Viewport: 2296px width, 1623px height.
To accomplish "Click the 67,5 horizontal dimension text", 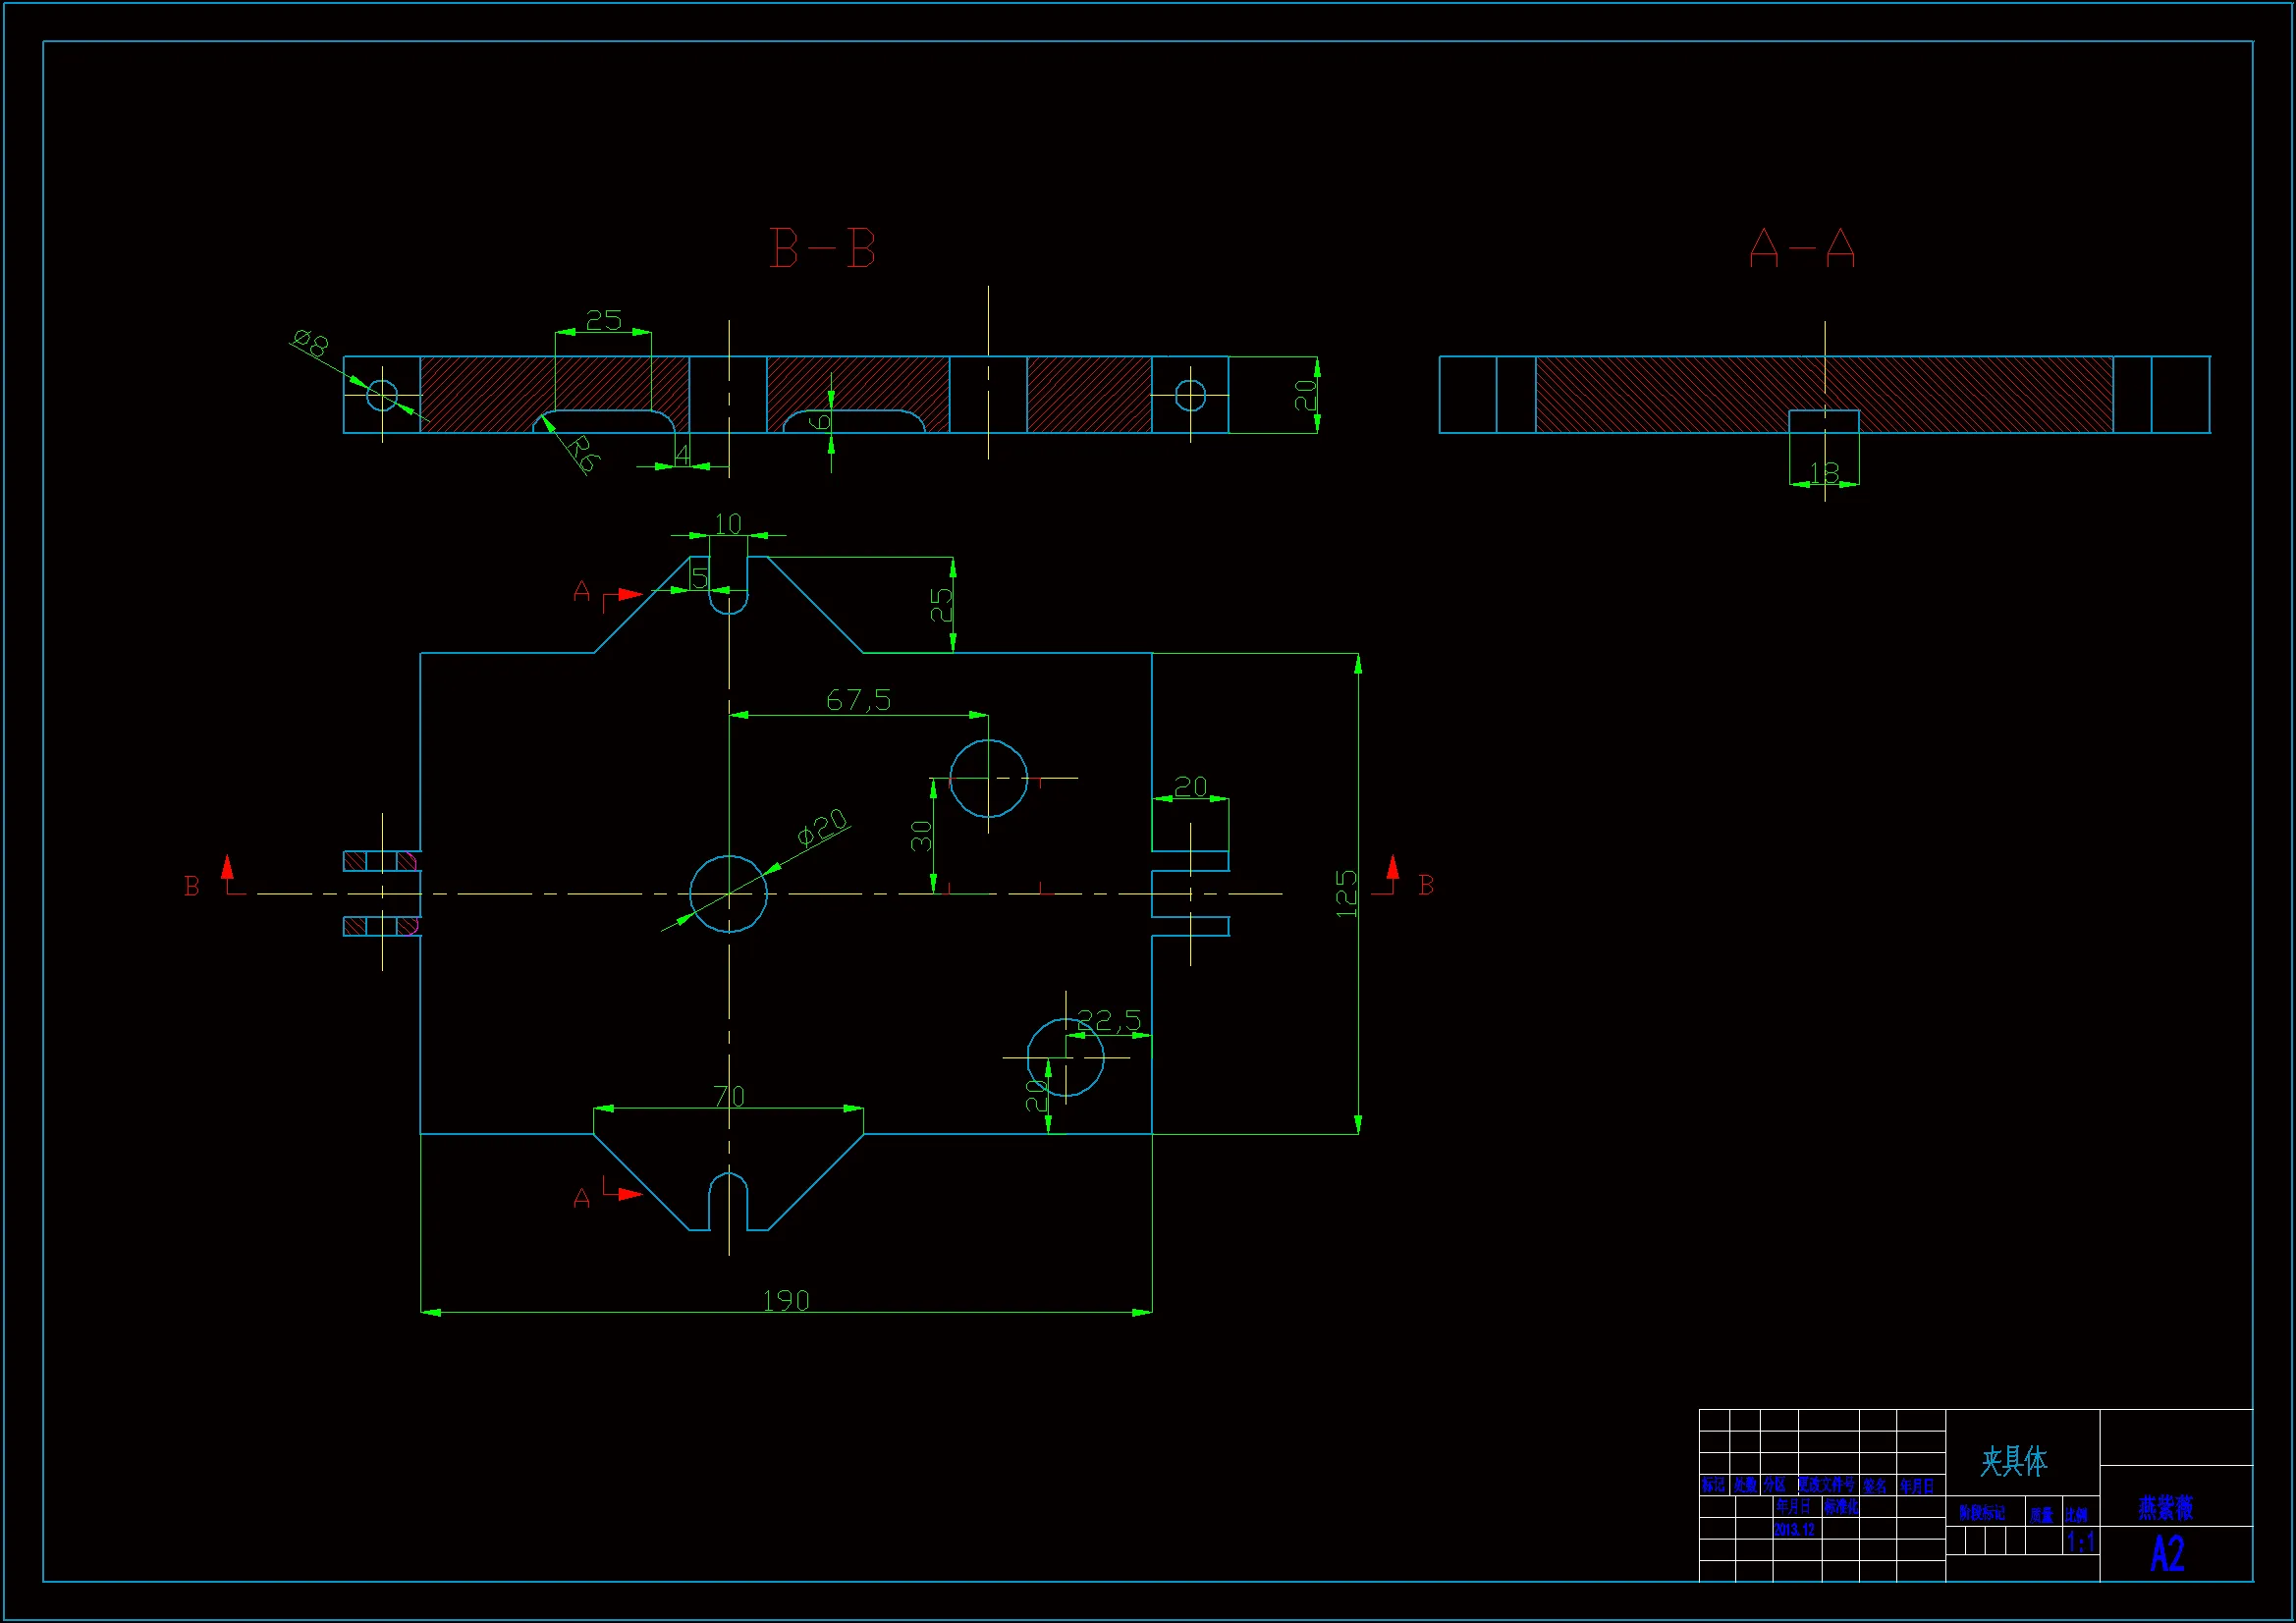I will pos(858,700).
